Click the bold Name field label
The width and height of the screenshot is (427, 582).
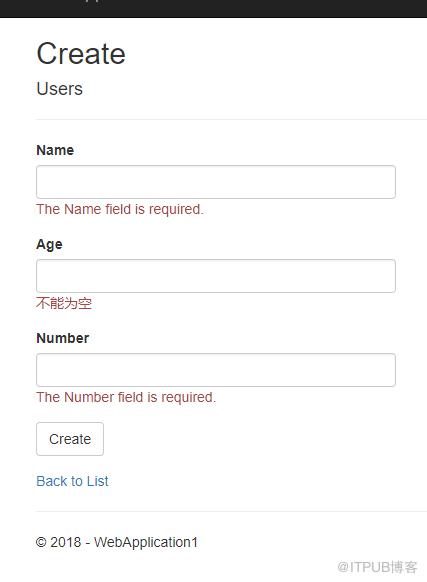pos(55,150)
